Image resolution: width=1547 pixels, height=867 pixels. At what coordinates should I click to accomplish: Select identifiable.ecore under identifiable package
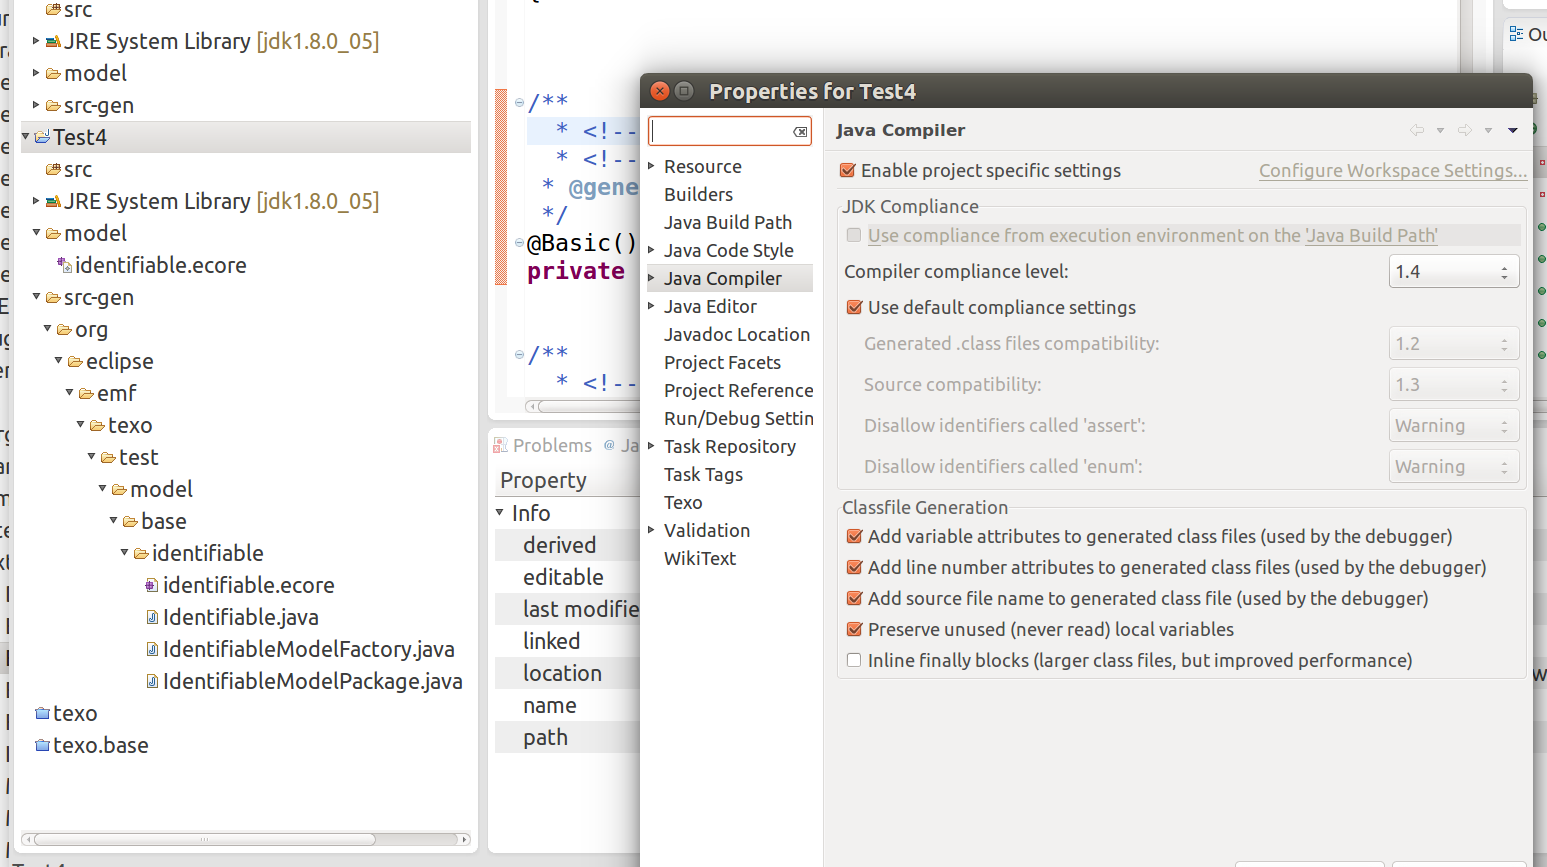coord(248,585)
